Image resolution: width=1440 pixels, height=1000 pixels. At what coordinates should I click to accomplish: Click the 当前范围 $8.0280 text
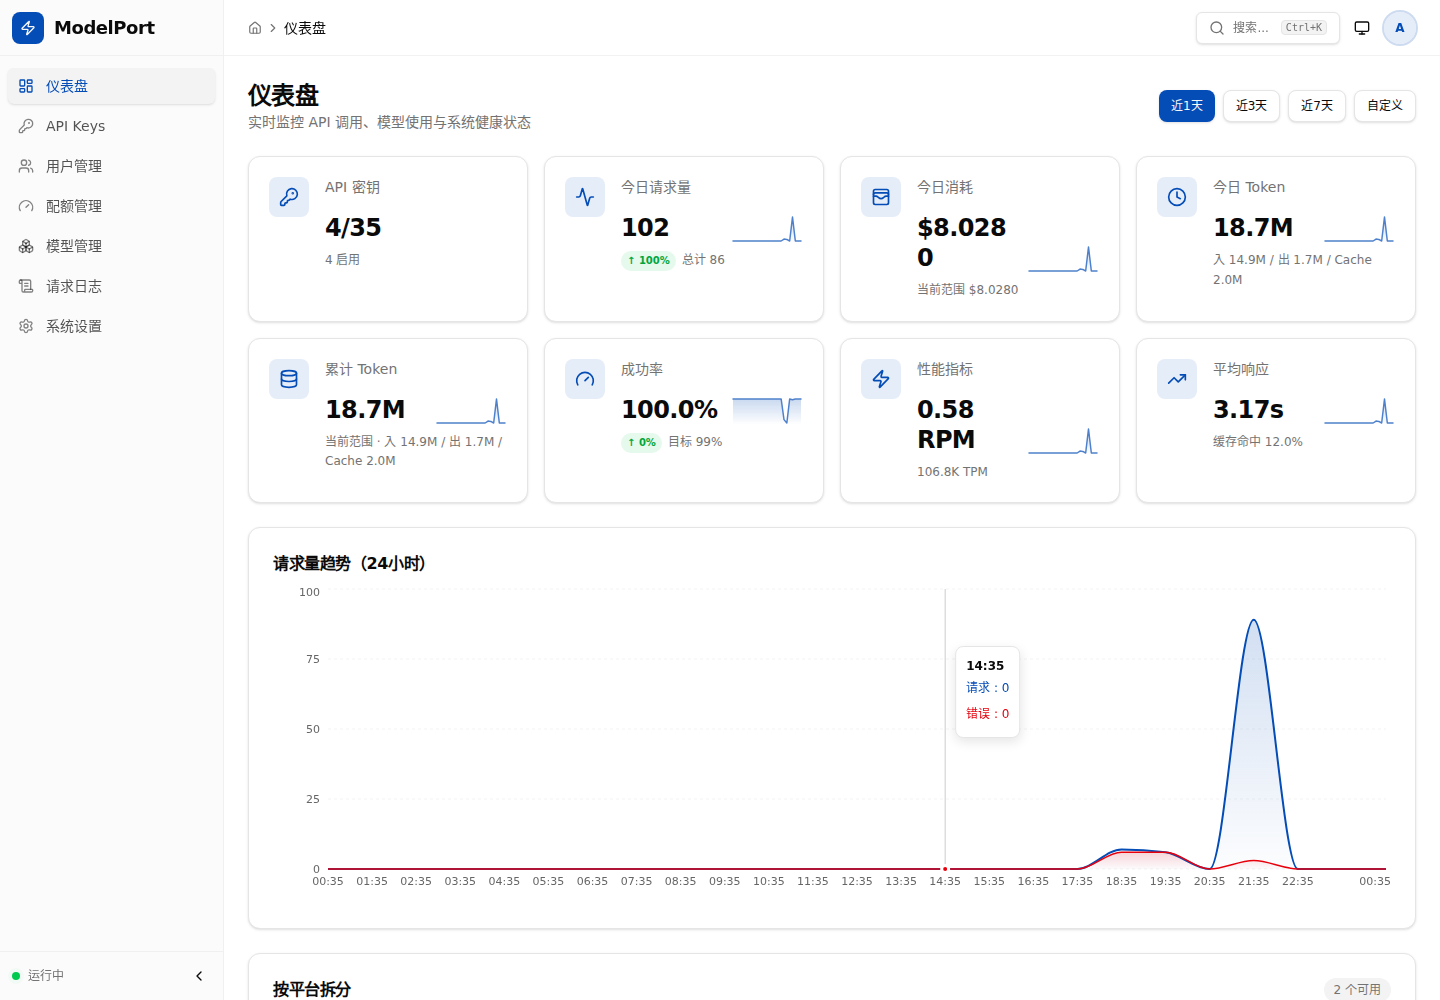point(968,290)
